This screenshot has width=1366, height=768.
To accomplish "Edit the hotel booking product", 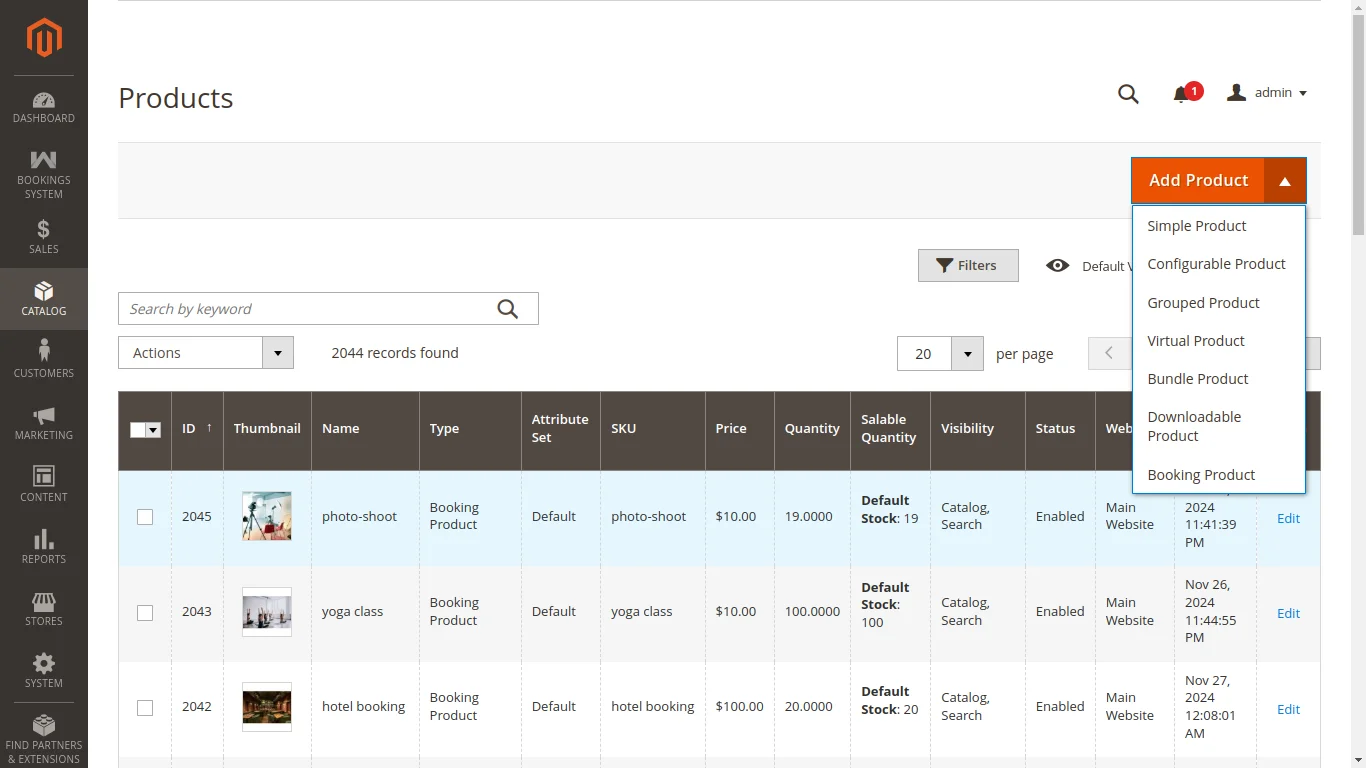I will click(x=1288, y=709).
